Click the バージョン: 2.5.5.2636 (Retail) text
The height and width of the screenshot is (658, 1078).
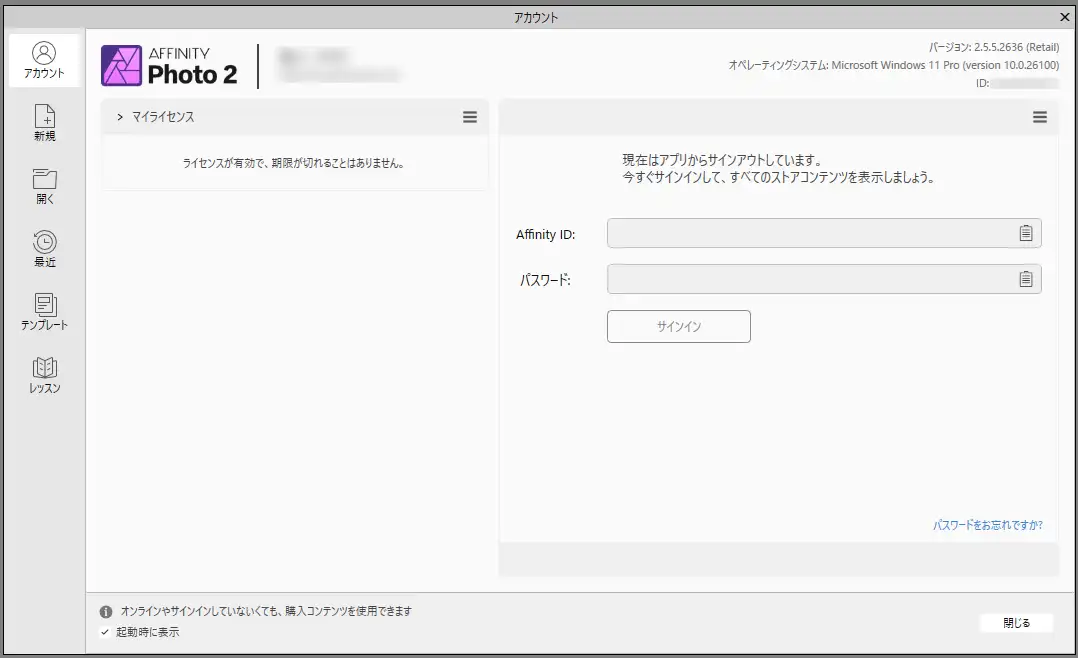[x=993, y=47]
